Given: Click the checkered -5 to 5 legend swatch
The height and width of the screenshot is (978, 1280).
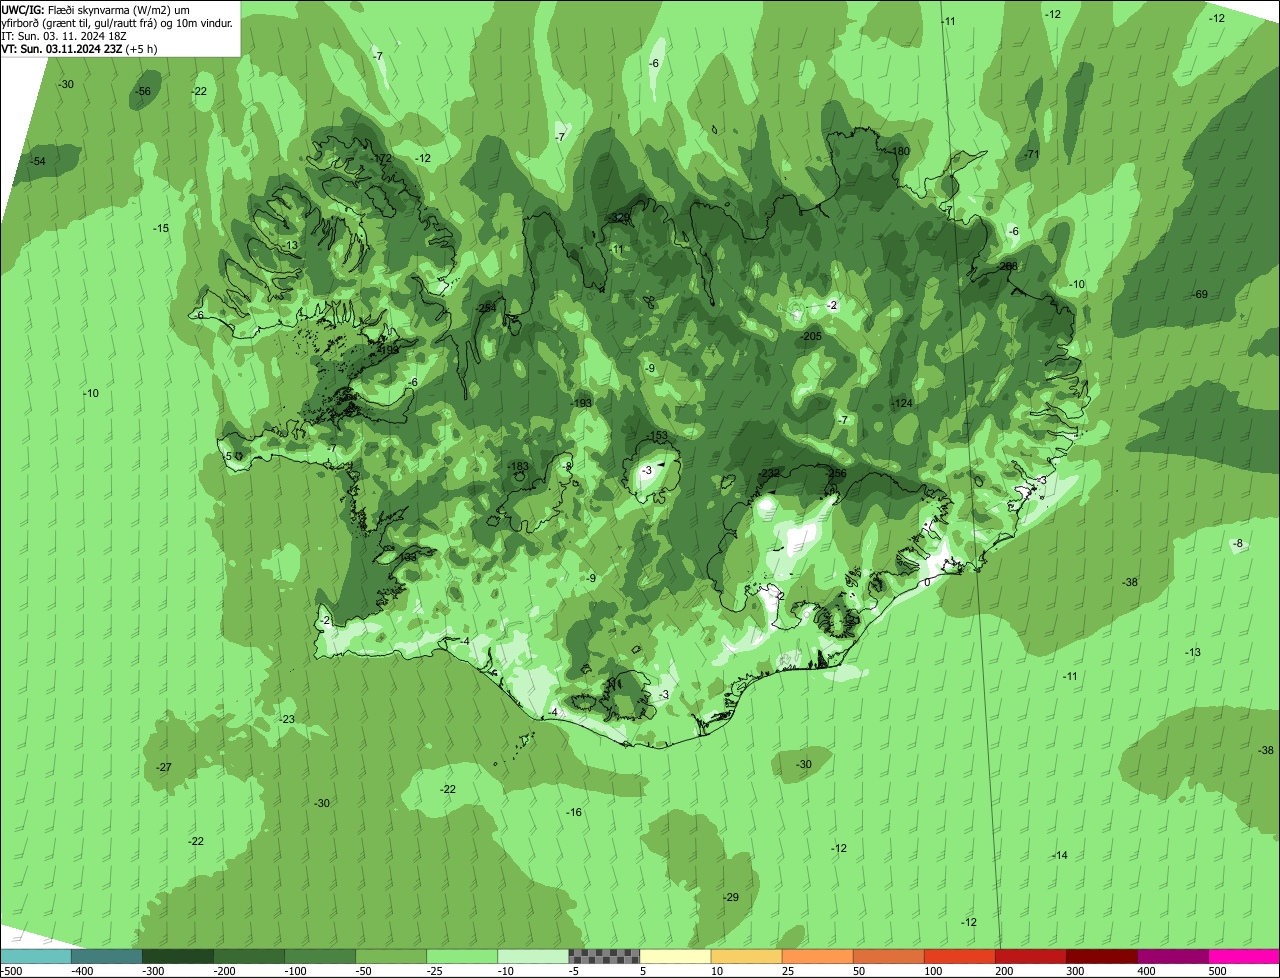Looking at the screenshot, I should coord(604,956).
